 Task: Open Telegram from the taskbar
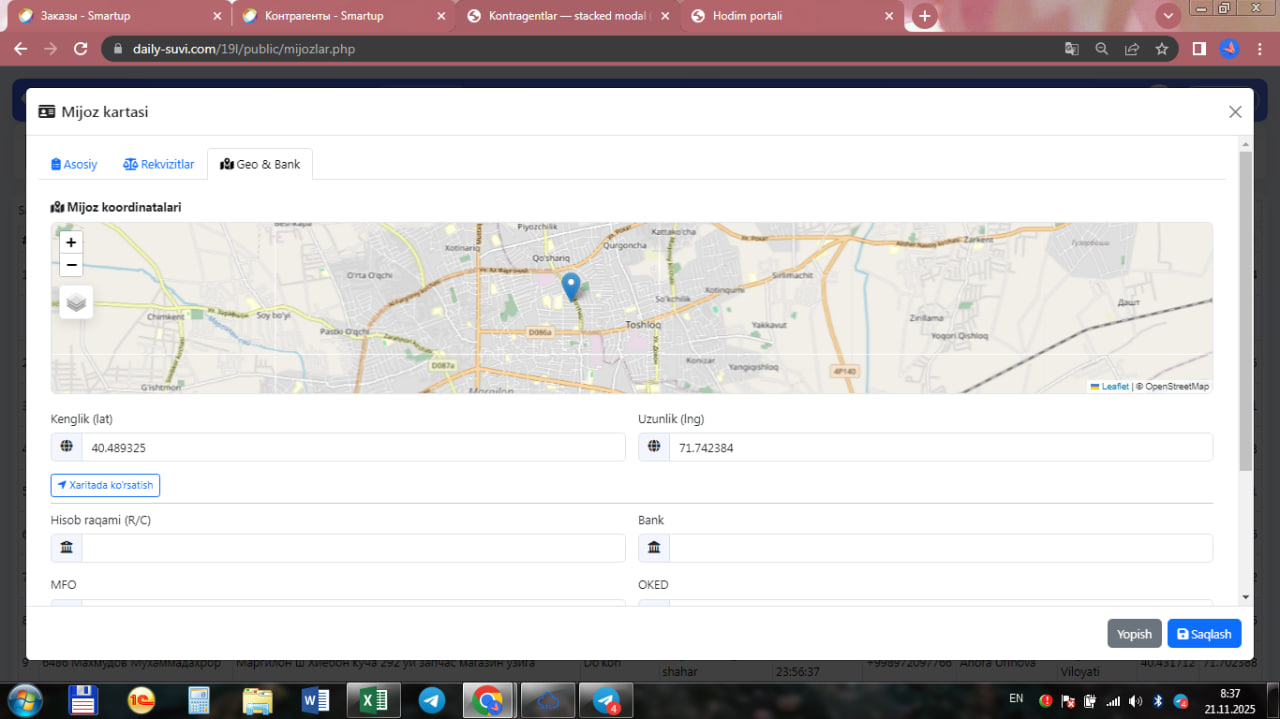[x=432, y=700]
